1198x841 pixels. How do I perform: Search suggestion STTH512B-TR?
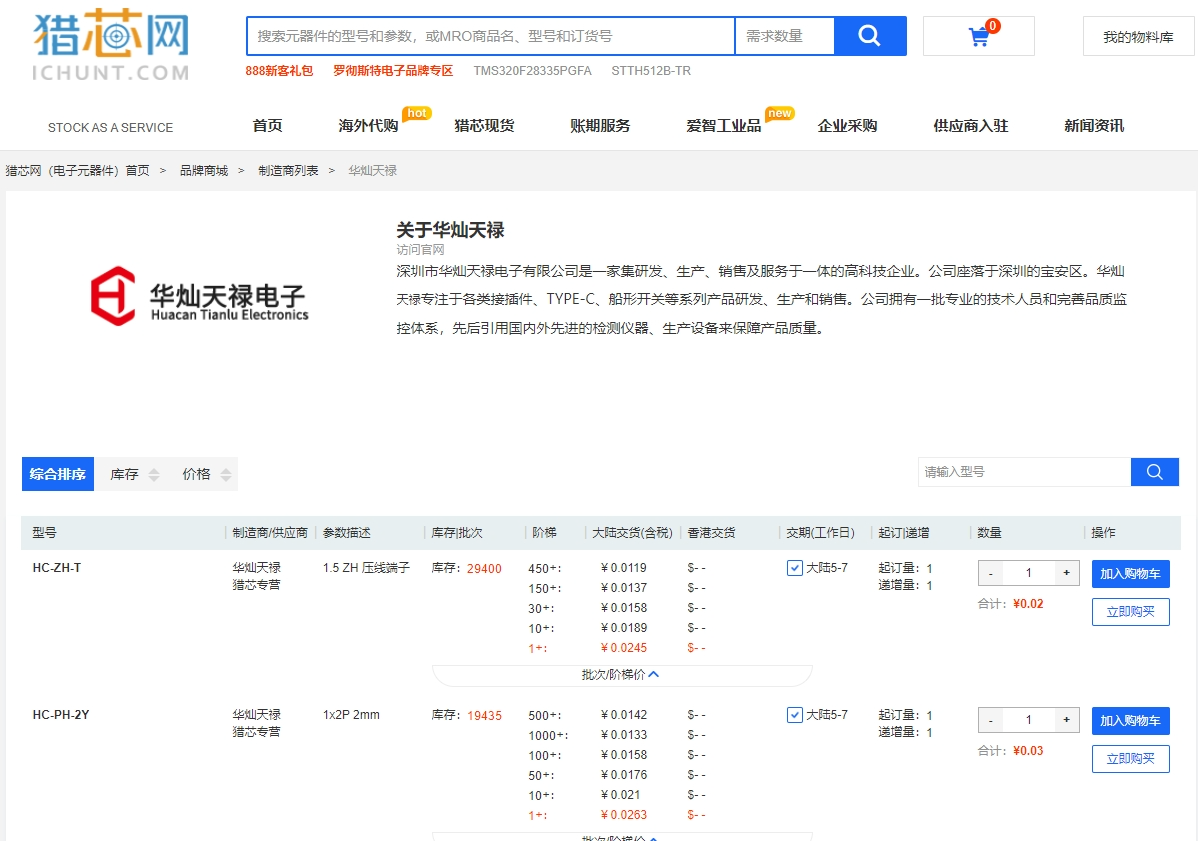[651, 71]
